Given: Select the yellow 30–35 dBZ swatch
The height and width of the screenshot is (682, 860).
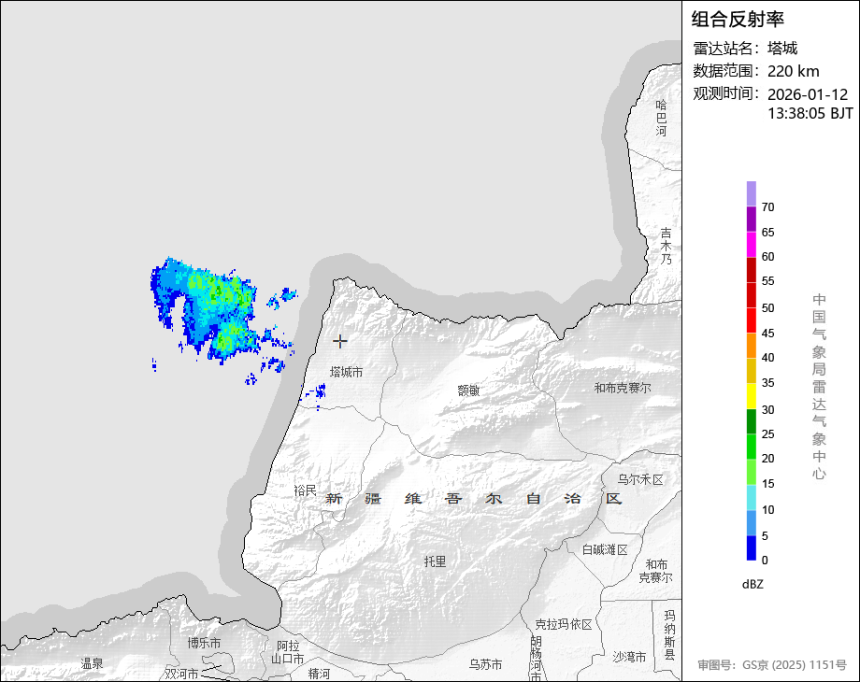Looking at the screenshot, I should tap(751, 396).
